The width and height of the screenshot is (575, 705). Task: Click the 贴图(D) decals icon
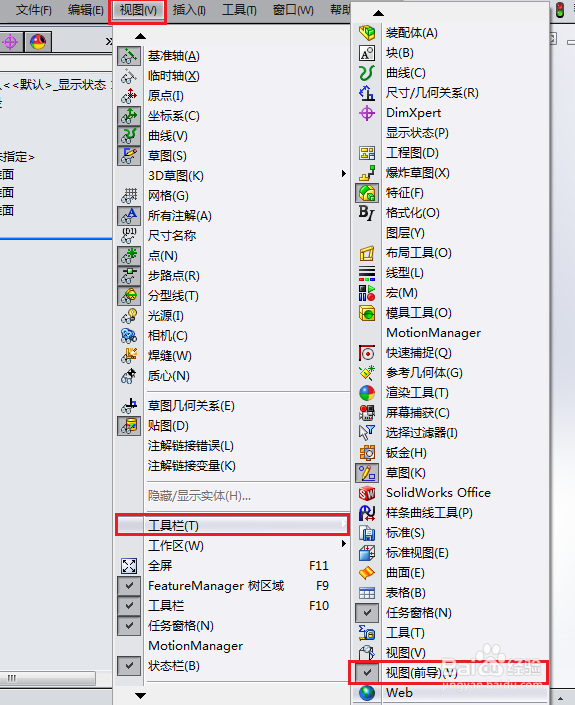click(129, 426)
